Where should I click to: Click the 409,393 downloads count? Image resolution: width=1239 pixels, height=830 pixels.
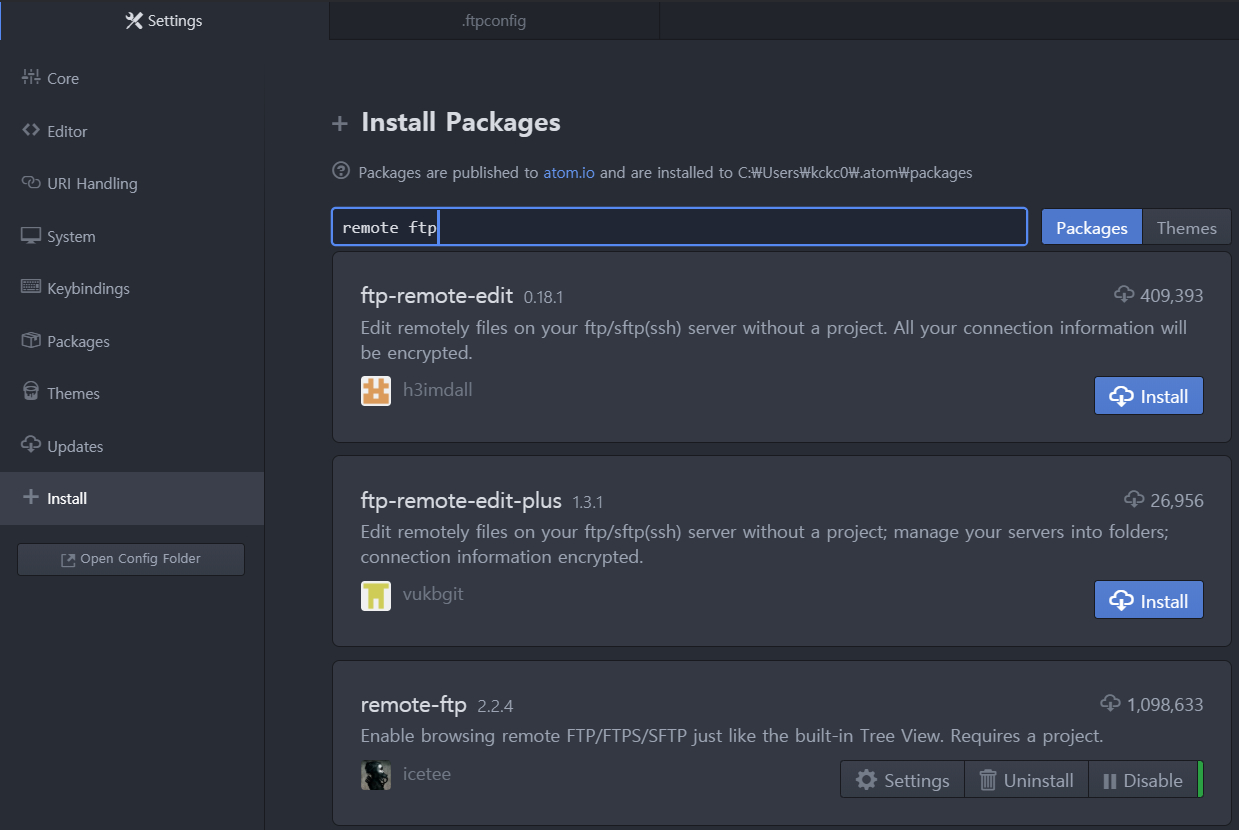(x=1171, y=296)
